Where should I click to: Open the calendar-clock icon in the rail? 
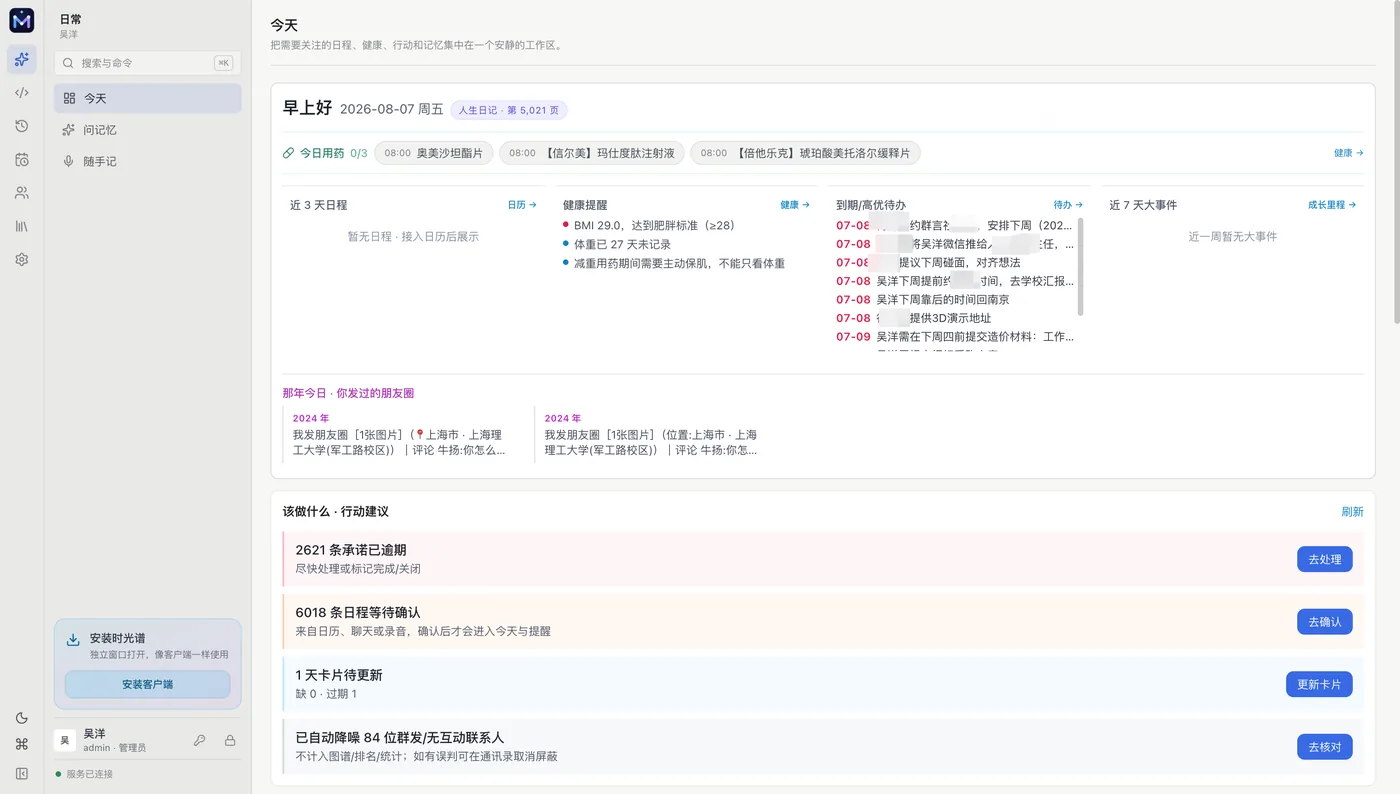21,160
